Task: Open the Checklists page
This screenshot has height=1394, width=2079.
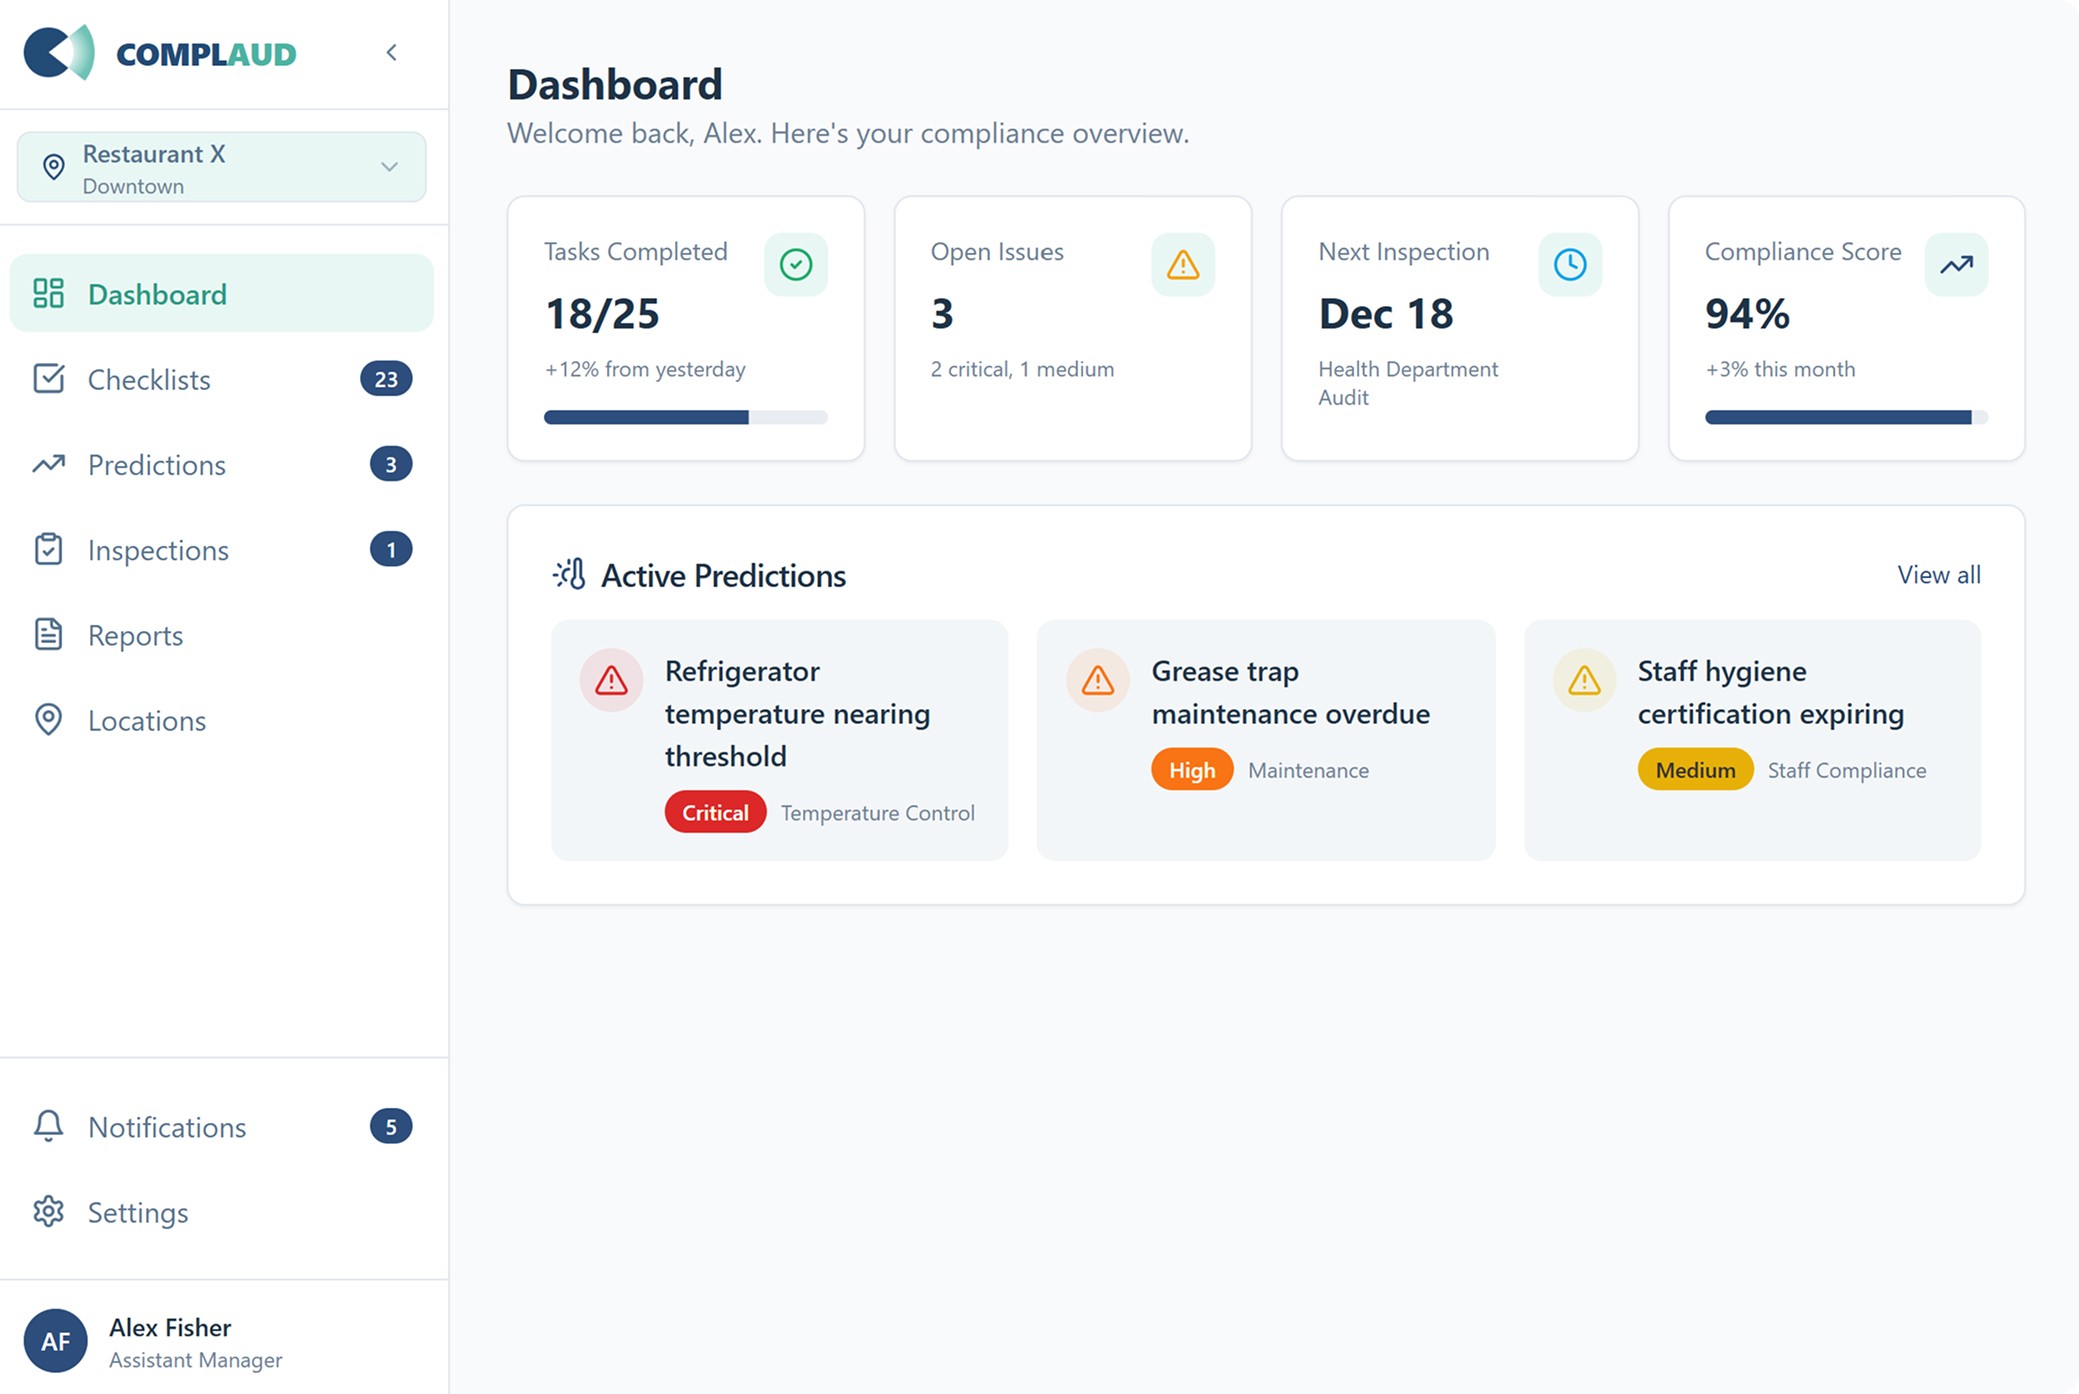Action: 150,380
